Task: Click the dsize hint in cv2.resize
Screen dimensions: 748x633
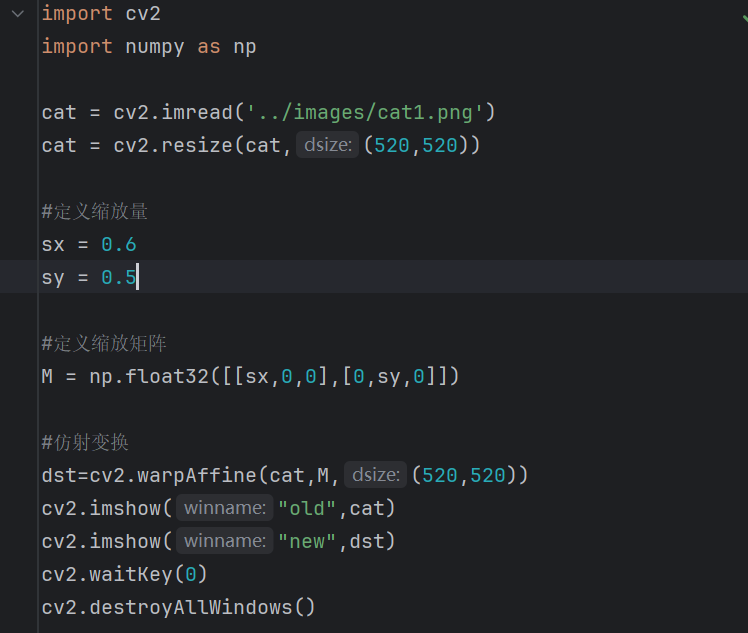Action: tap(328, 145)
